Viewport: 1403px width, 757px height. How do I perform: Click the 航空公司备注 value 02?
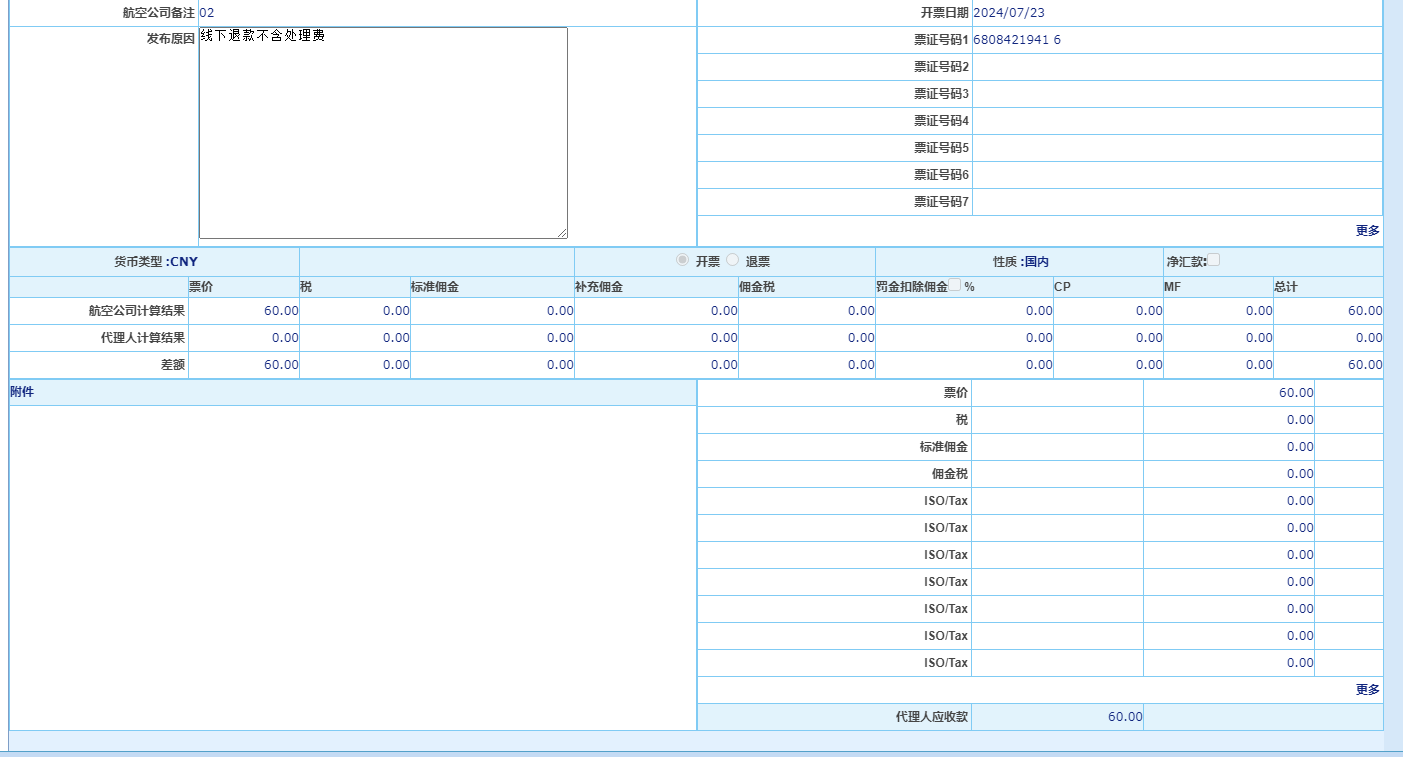[x=206, y=13]
